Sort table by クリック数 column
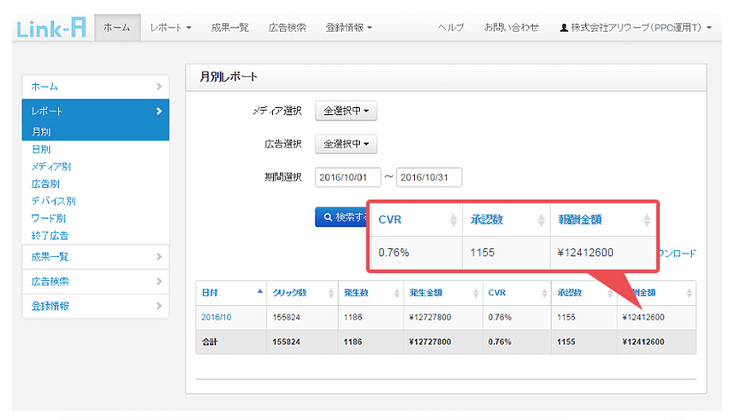This screenshot has width=734, height=420. point(302,293)
